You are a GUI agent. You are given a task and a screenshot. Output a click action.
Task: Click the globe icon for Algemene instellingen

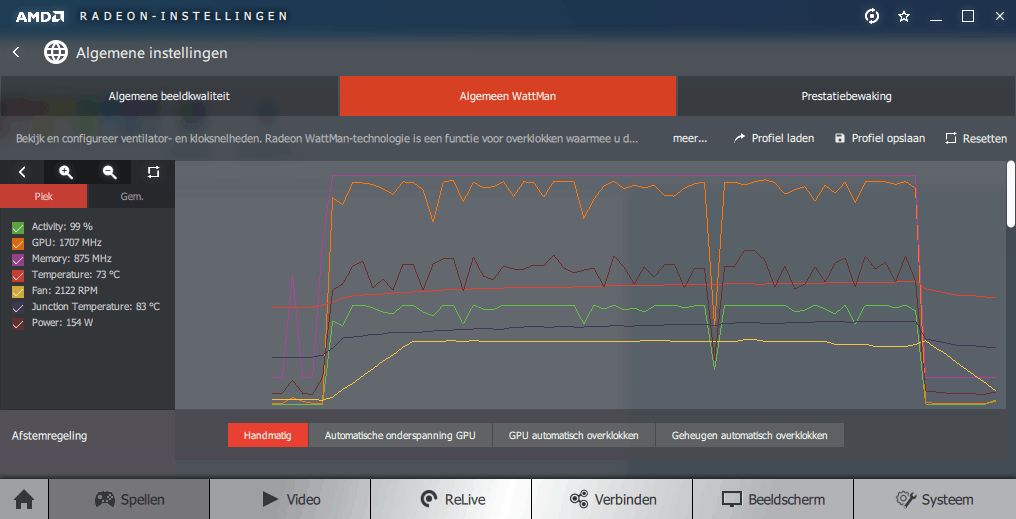point(56,52)
